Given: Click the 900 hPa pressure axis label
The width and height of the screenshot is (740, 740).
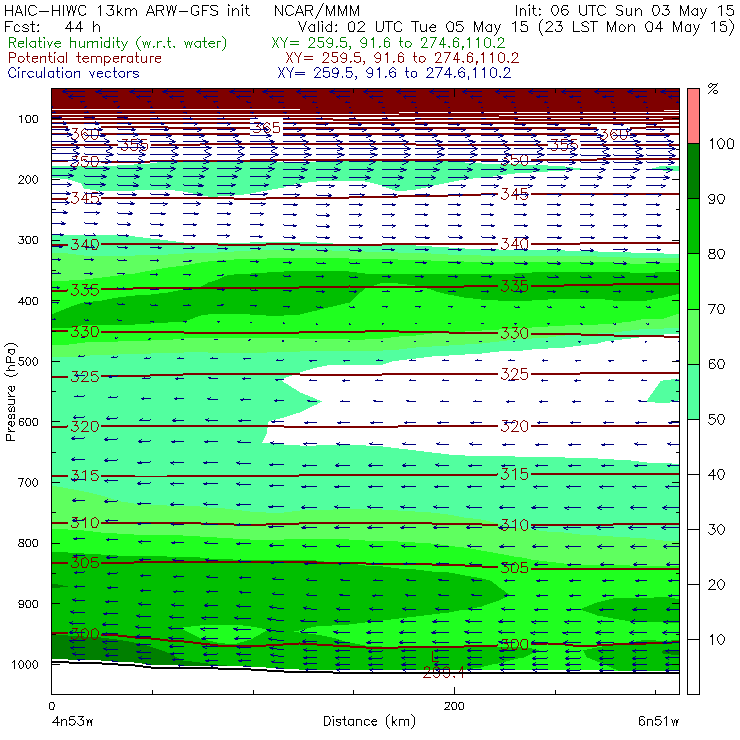Looking at the screenshot, I should tap(28, 604).
